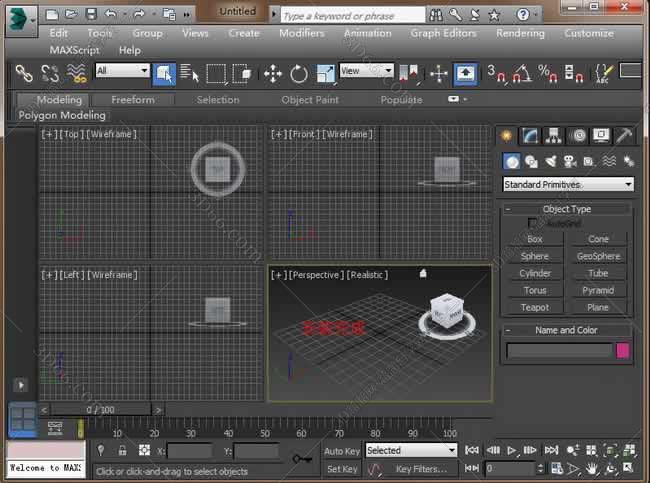Switch to the Freeform ribbon tab

click(133, 100)
